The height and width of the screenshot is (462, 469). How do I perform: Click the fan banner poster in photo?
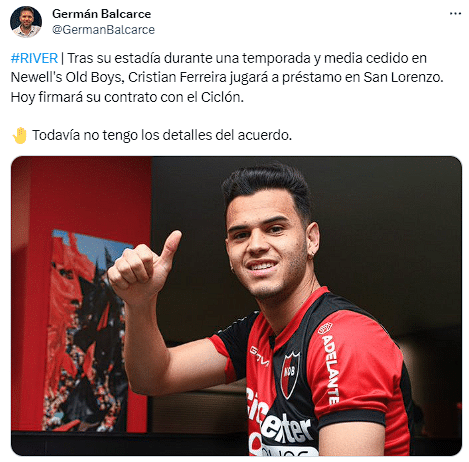(87, 330)
